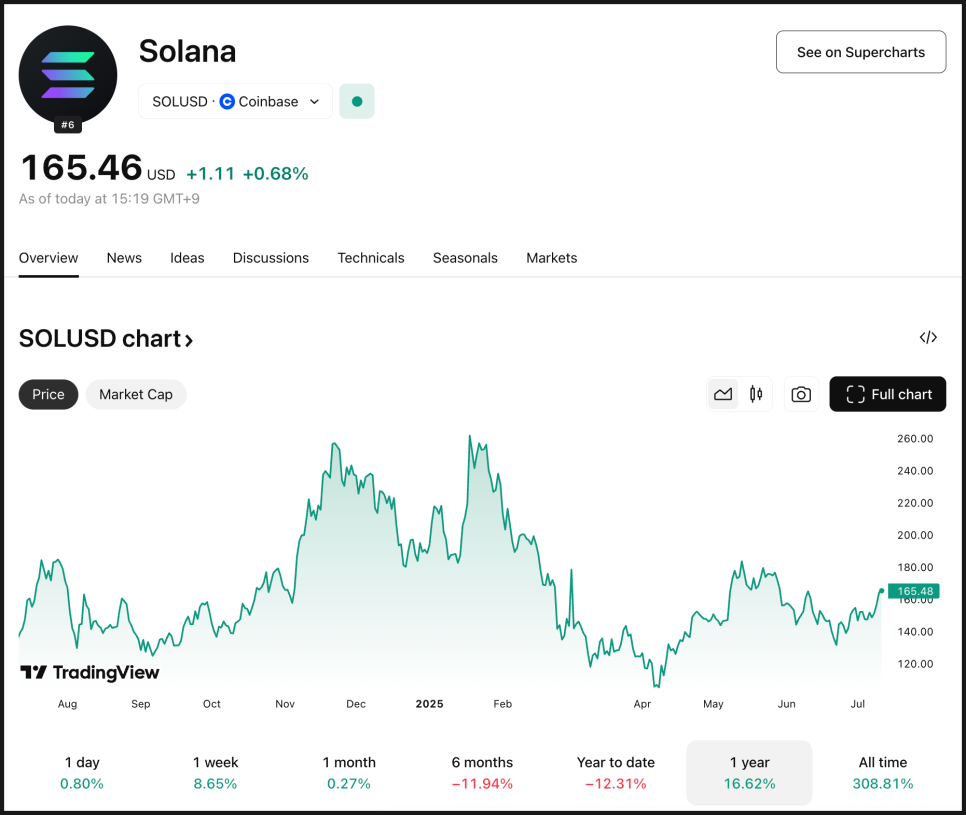Select the area line chart style icon
This screenshot has height=815, width=966.
[x=723, y=394]
